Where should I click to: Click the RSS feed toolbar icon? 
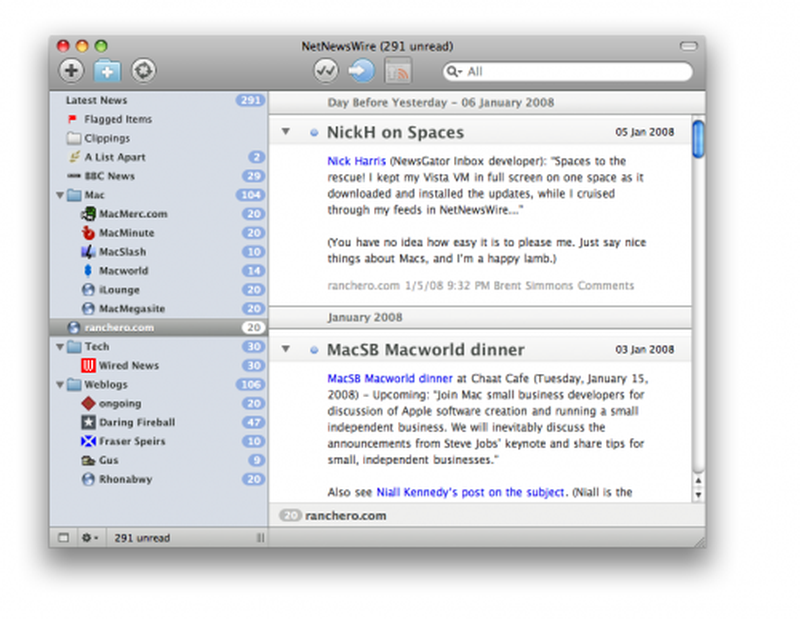397,70
